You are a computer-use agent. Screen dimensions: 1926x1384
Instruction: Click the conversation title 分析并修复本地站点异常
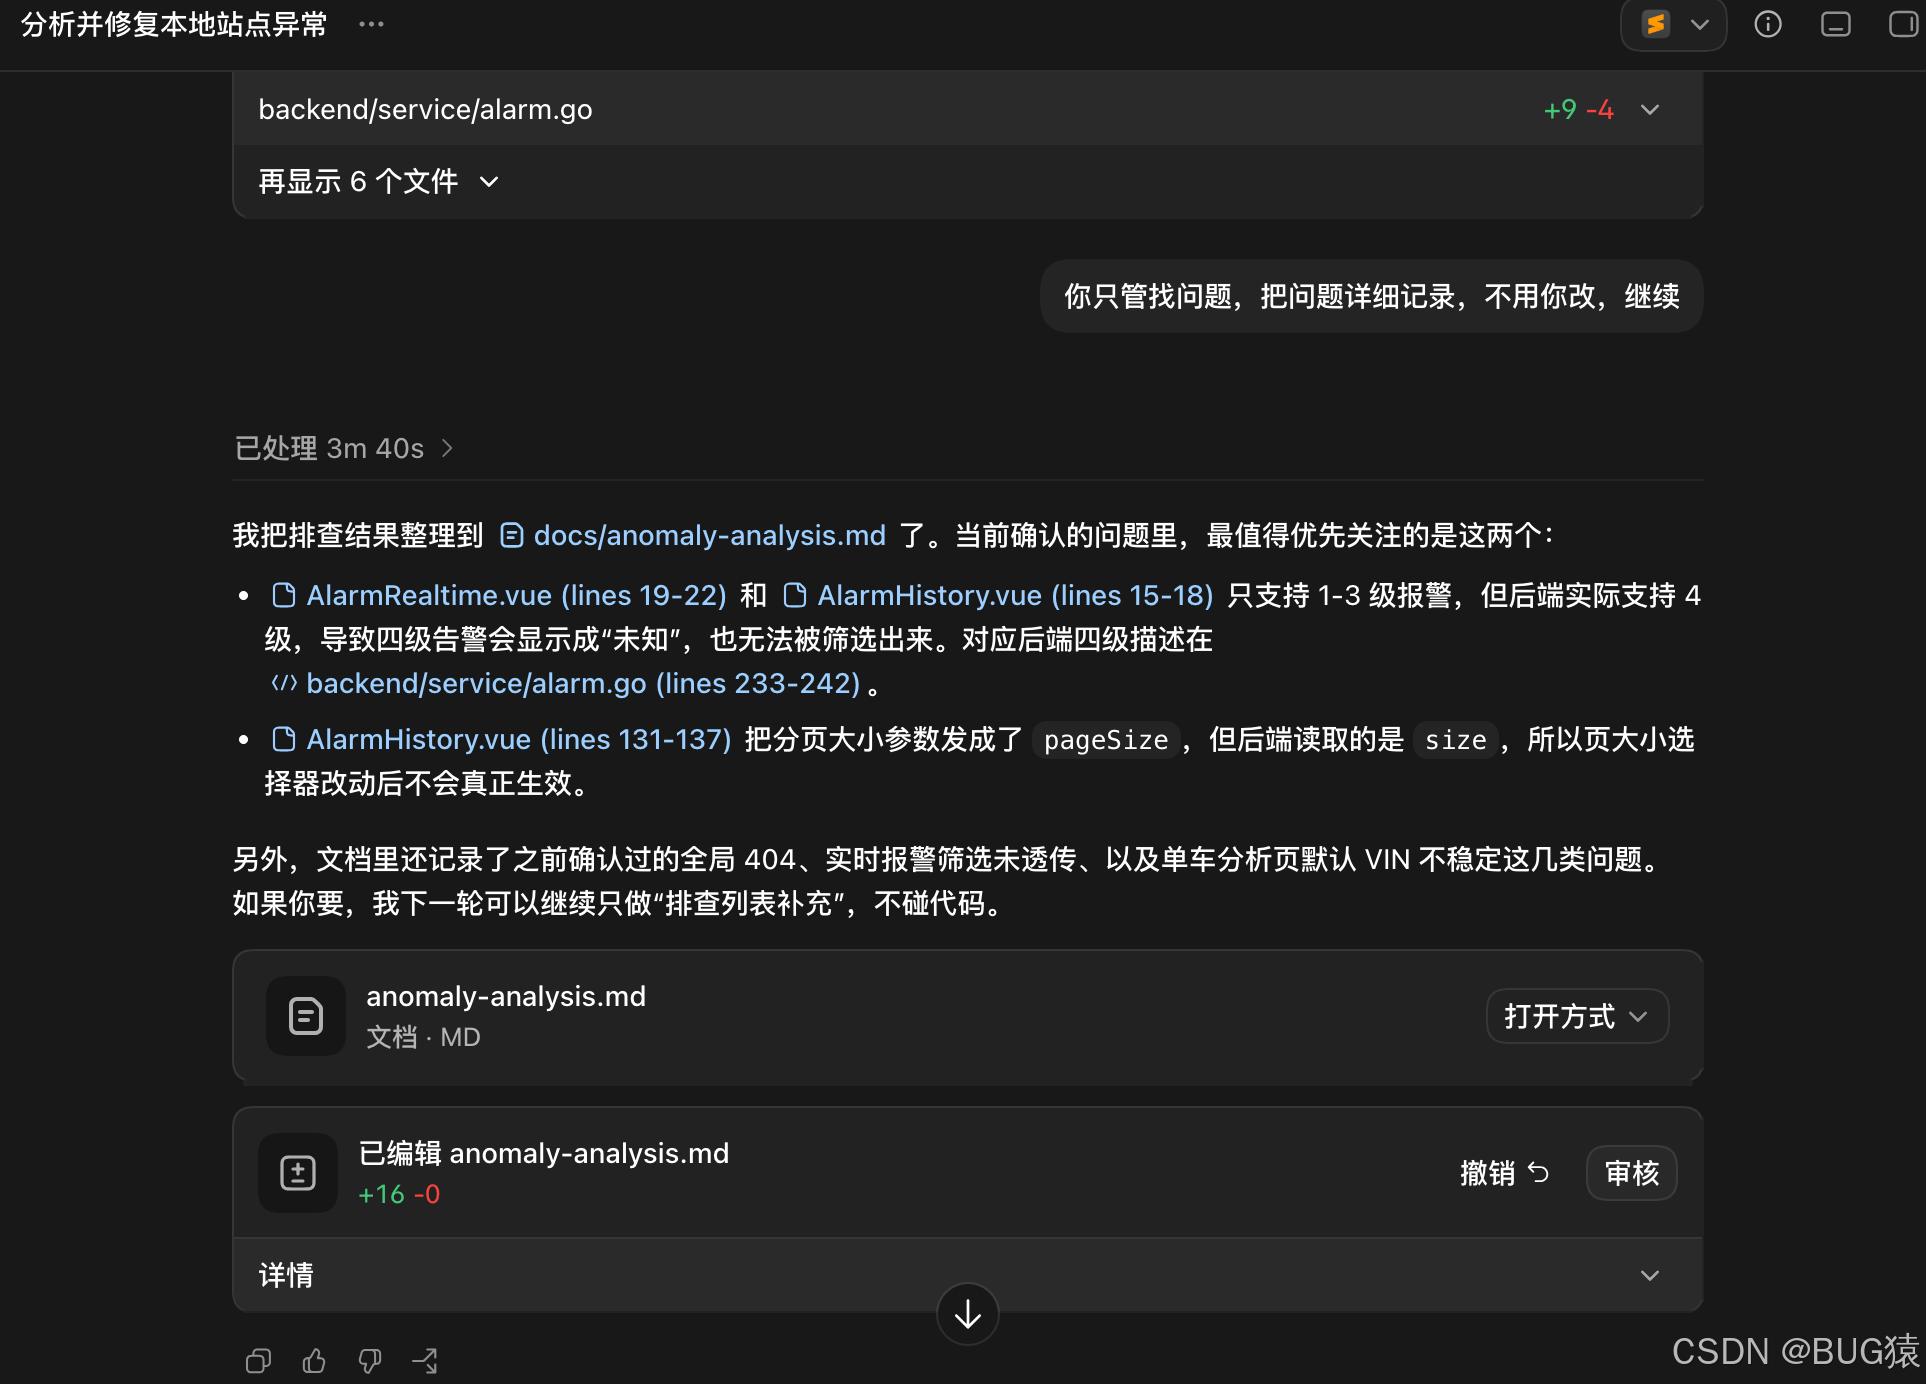click(174, 24)
